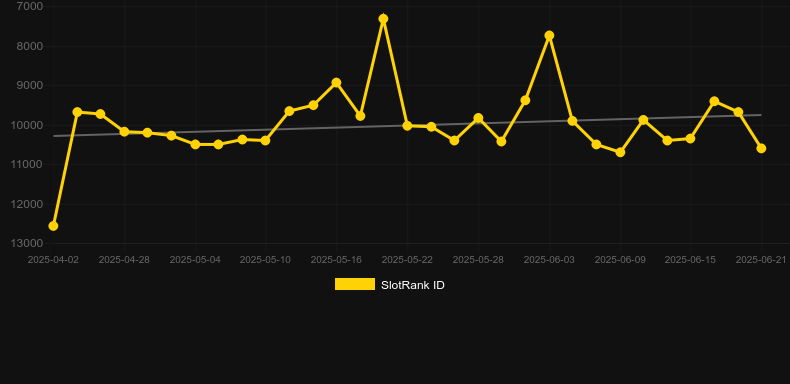
Task: Click the 2025-04-02 x-axis date label
Action: [x=53, y=260]
